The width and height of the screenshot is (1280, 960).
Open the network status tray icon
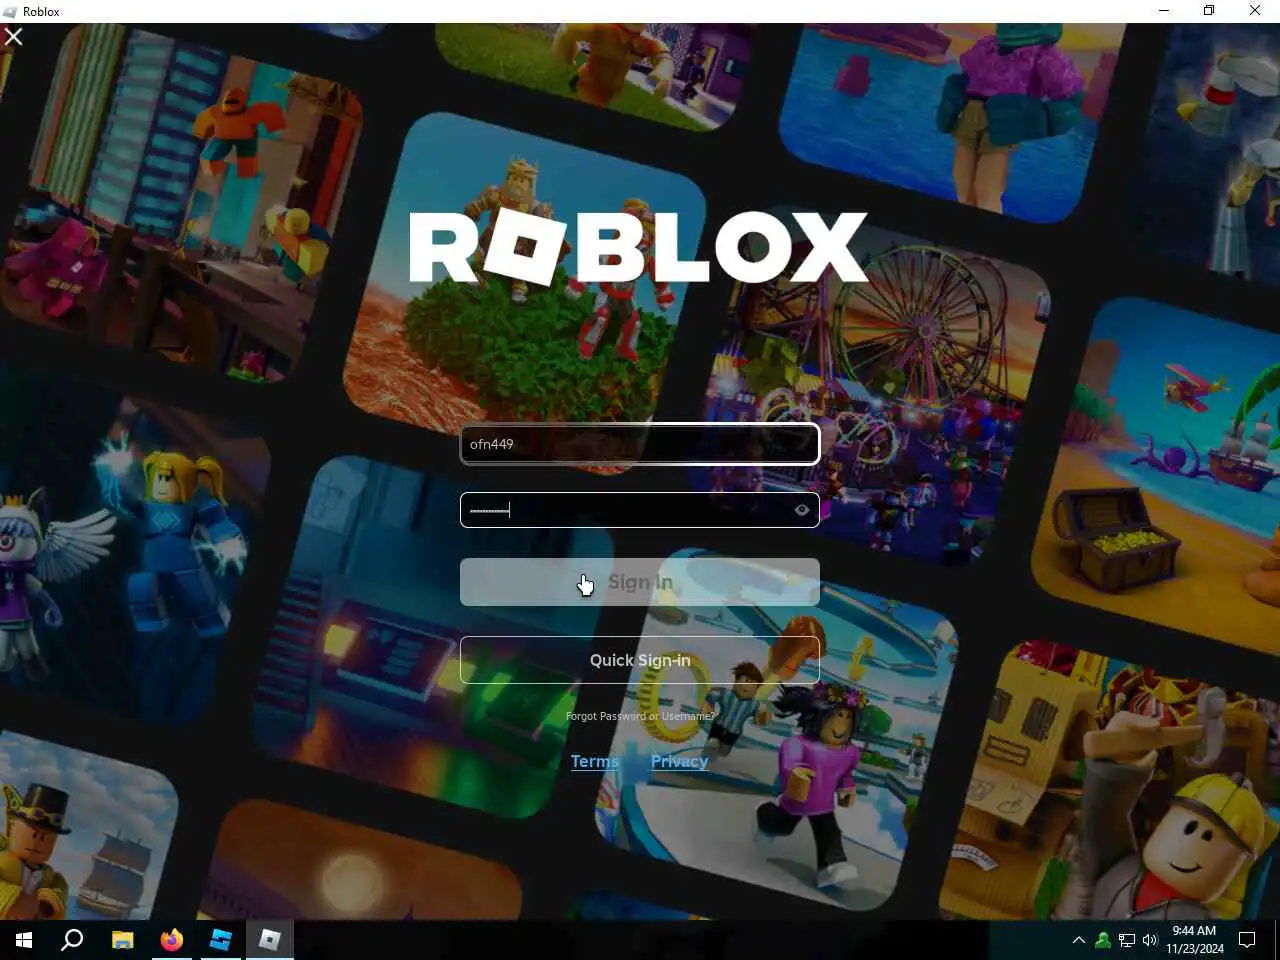pos(1127,940)
